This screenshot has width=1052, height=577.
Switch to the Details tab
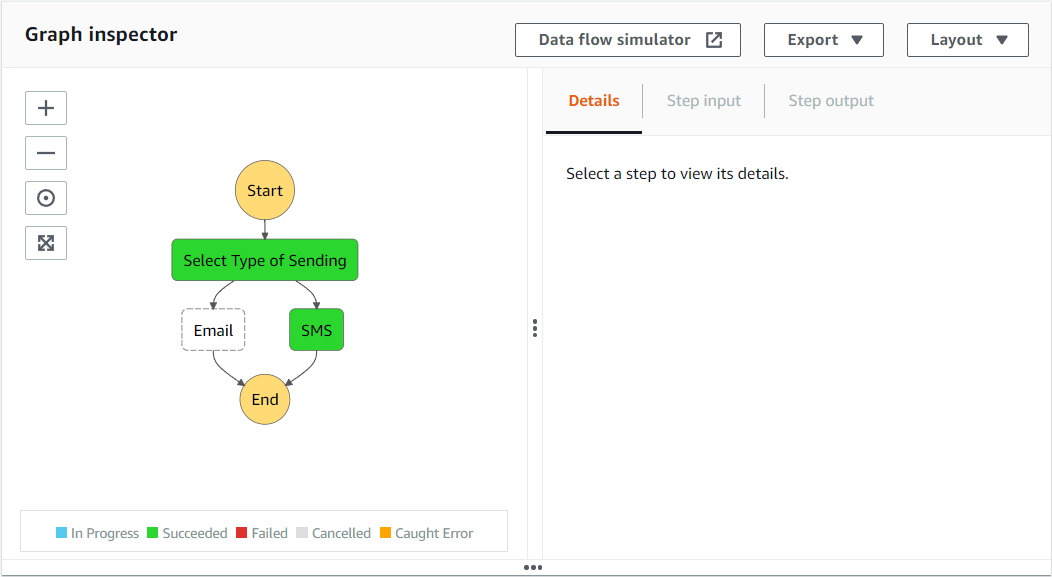click(x=594, y=101)
